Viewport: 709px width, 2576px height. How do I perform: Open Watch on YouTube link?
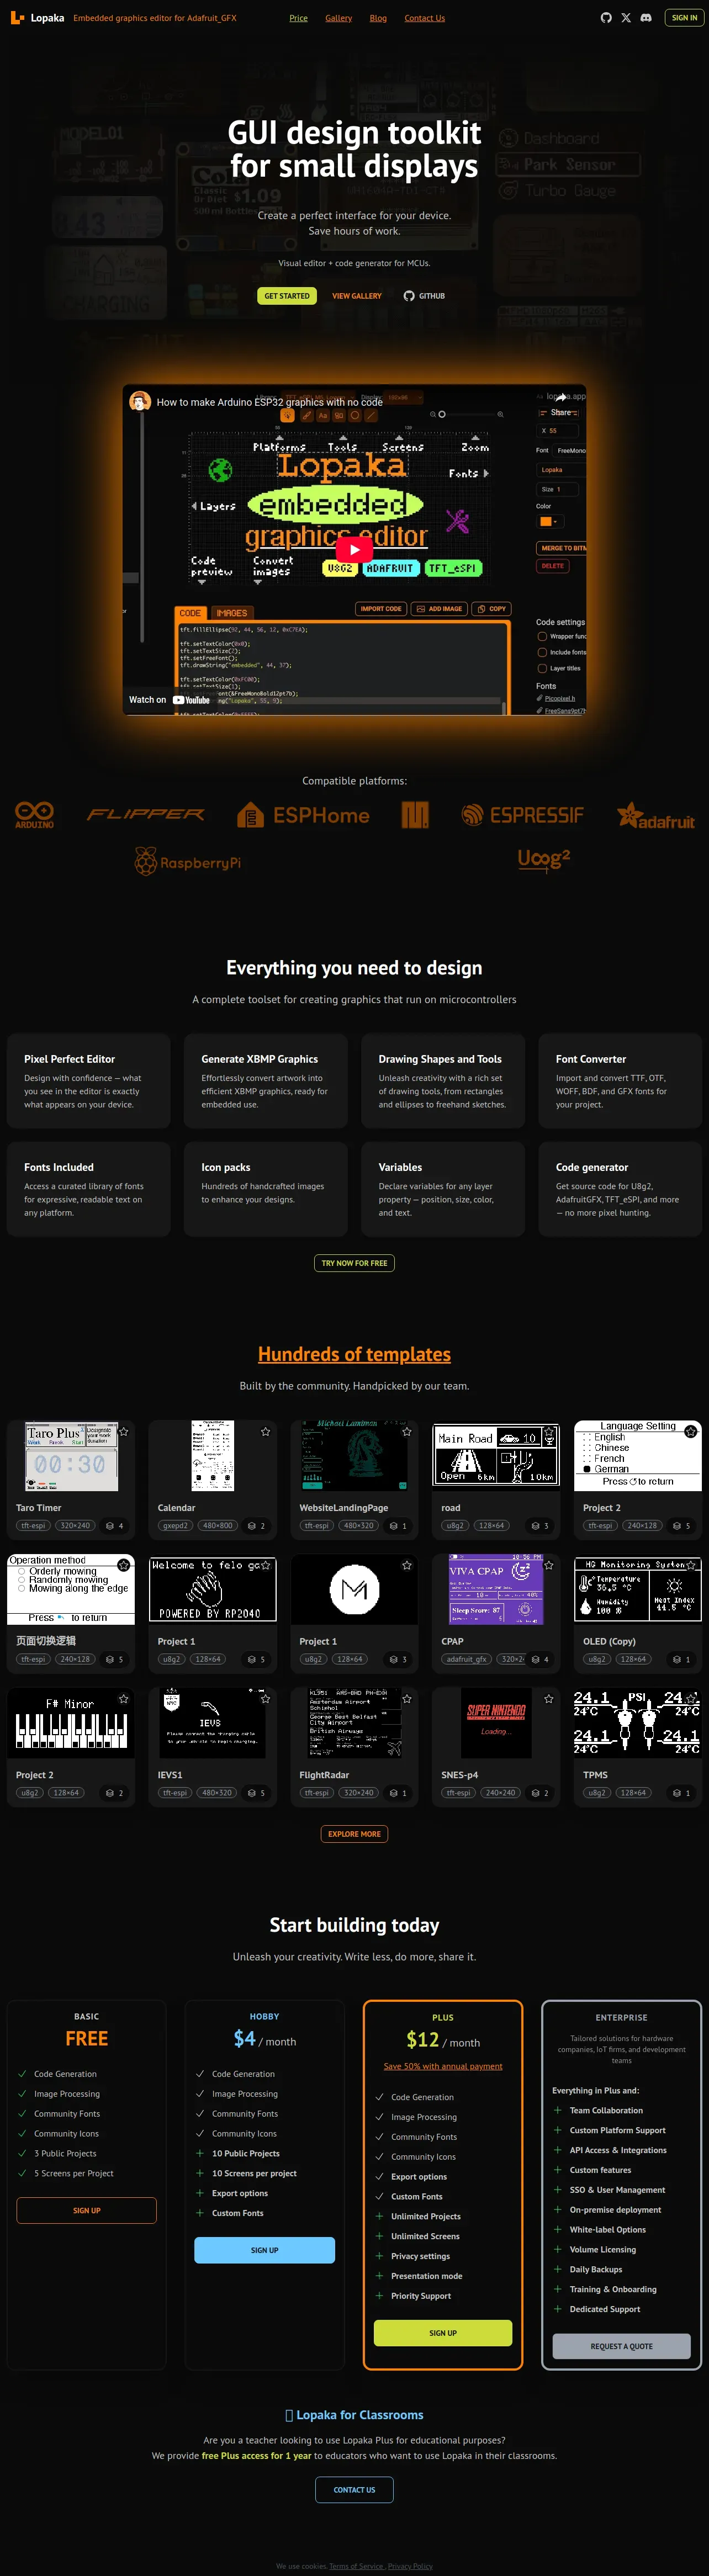[x=169, y=700]
